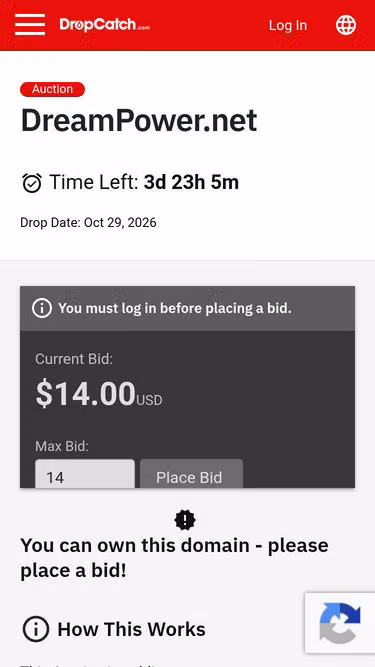This screenshot has height=667, width=375.
Task: Click the How This Works info icon
Action: (36, 630)
